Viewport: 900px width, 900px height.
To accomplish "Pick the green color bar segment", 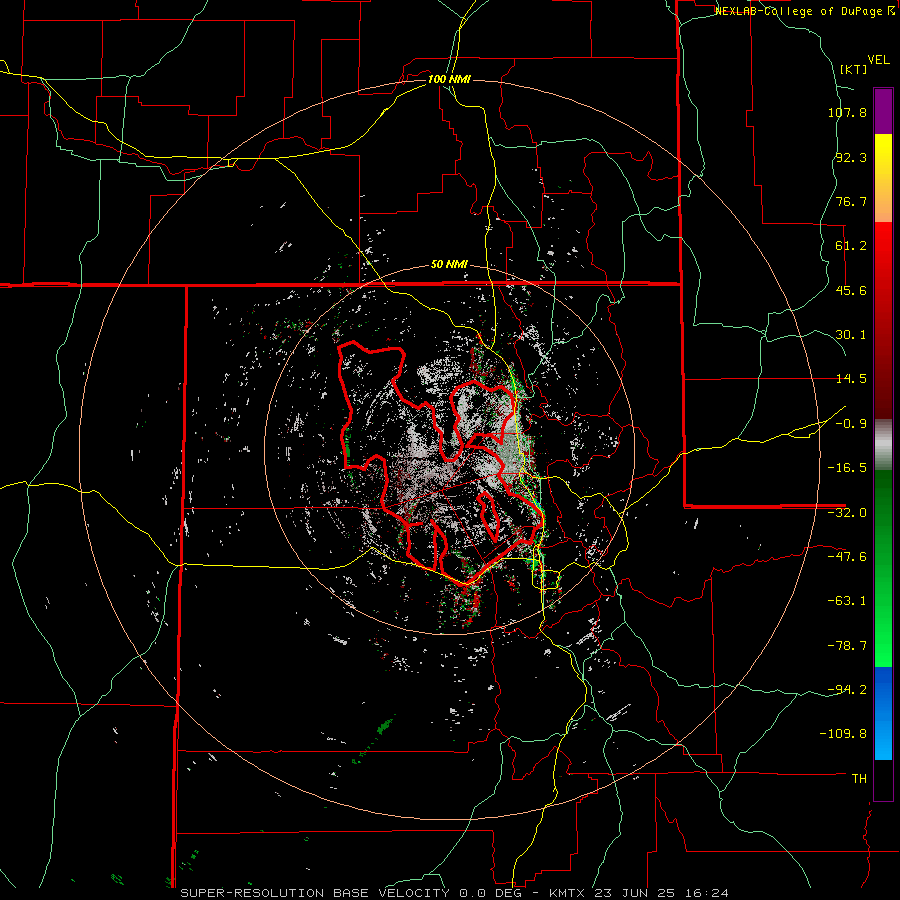I will (x=883, y=568).
